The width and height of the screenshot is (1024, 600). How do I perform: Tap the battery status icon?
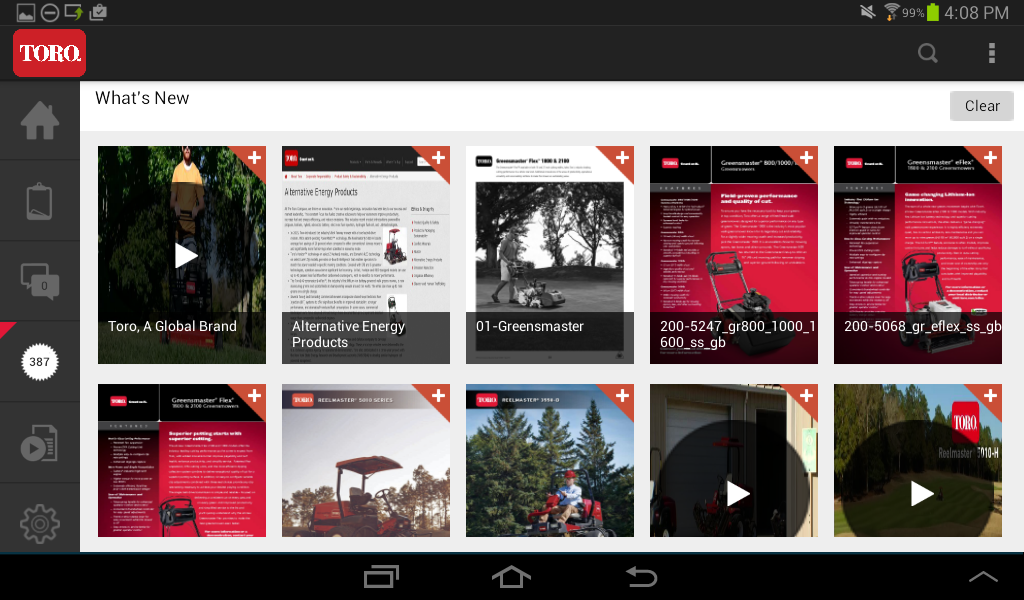[x=933, y=12]
